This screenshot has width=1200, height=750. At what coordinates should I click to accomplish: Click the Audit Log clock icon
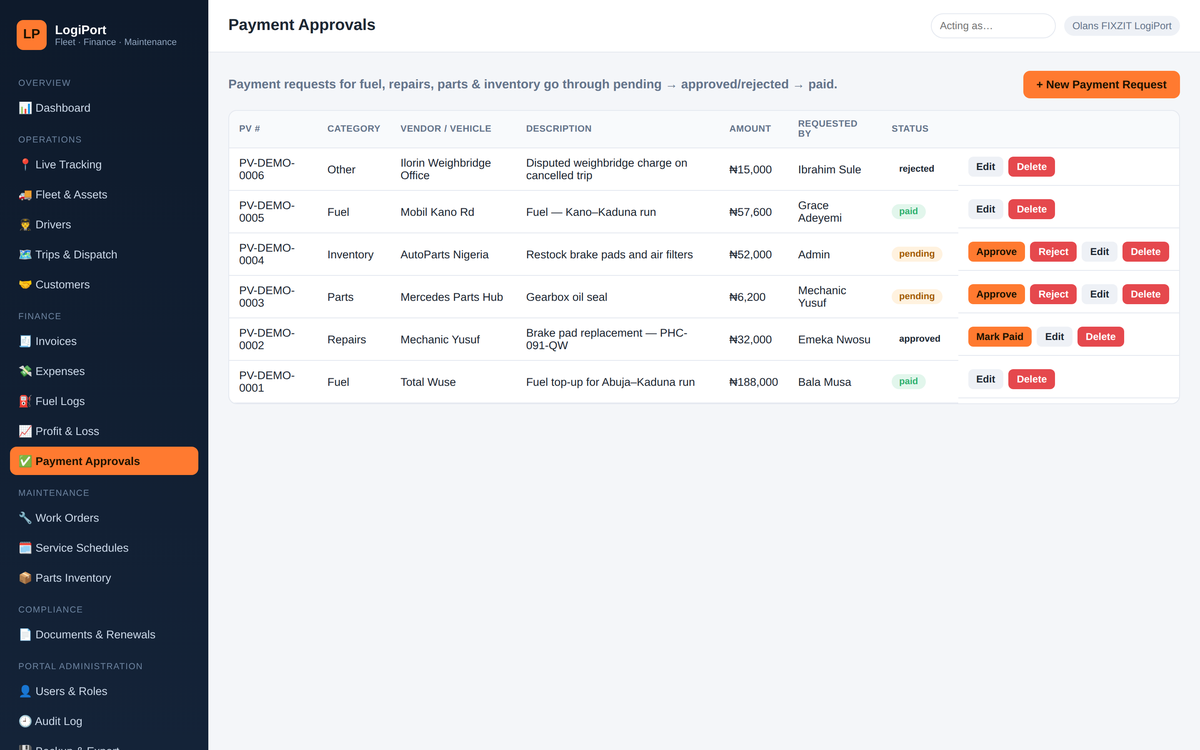tap(25, 722)
